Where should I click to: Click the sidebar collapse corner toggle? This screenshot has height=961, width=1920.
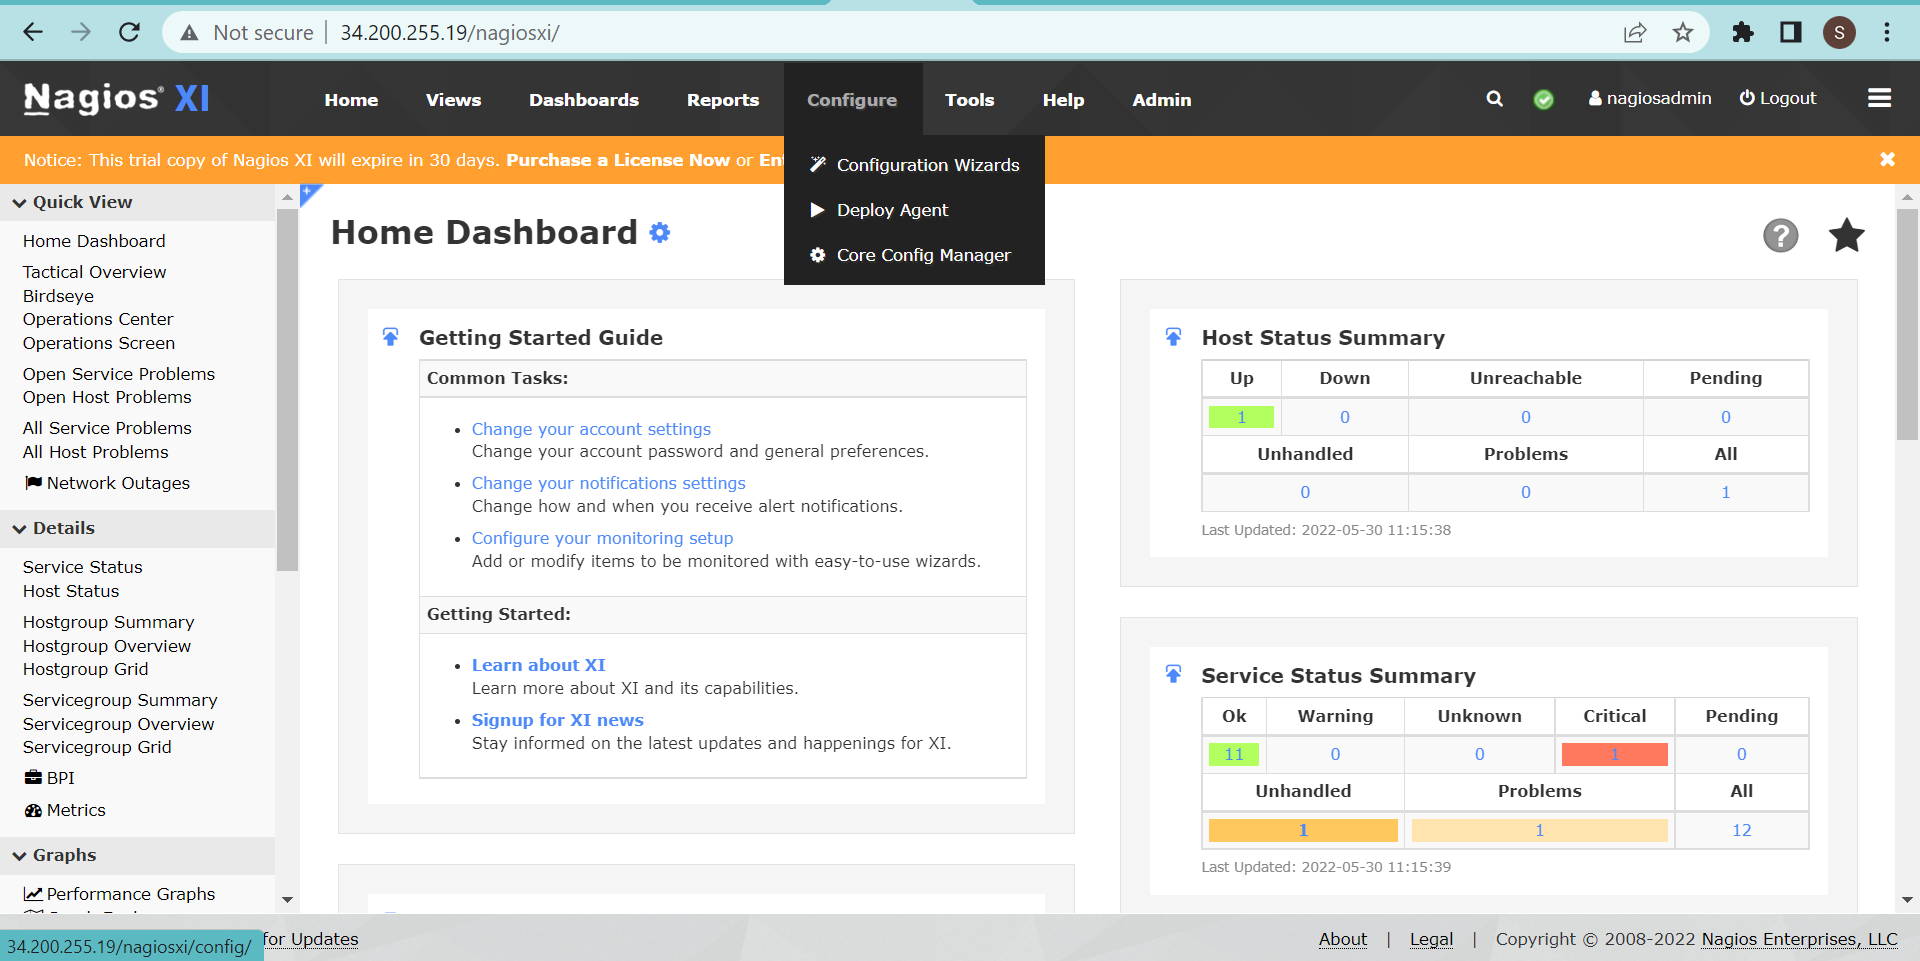point(309,192)
